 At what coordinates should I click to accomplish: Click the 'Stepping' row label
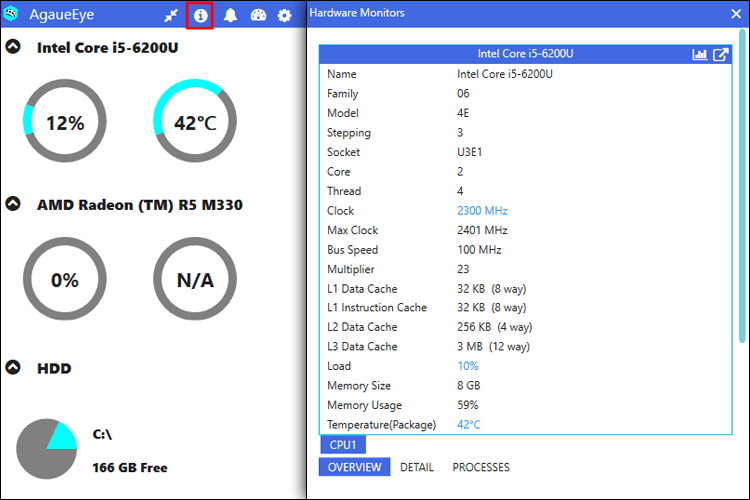[x=349, y=133]
